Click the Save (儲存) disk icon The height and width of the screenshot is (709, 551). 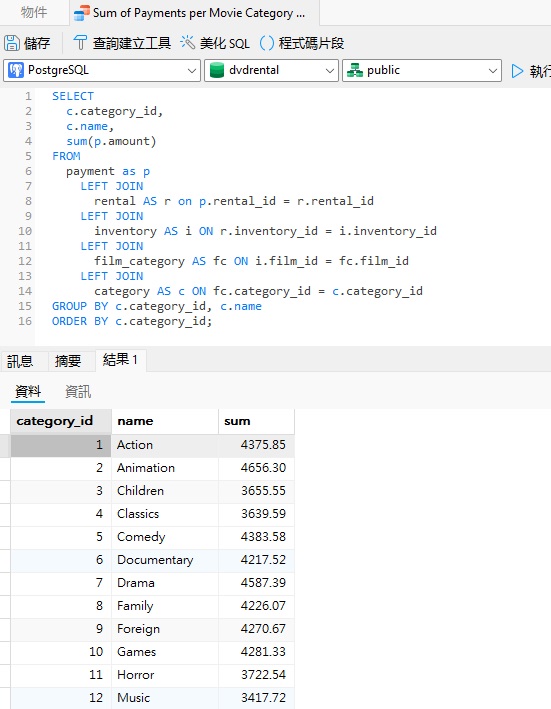(x=12, y=43)
